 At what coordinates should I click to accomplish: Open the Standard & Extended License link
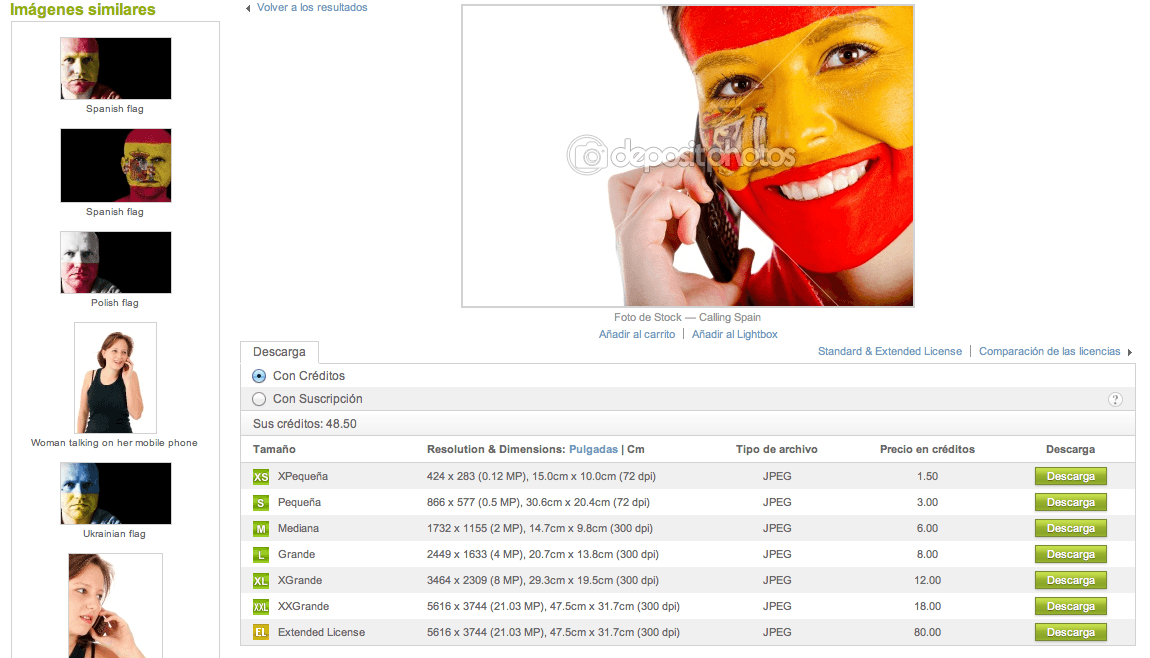pyautogui.click(x=889, y=352)
